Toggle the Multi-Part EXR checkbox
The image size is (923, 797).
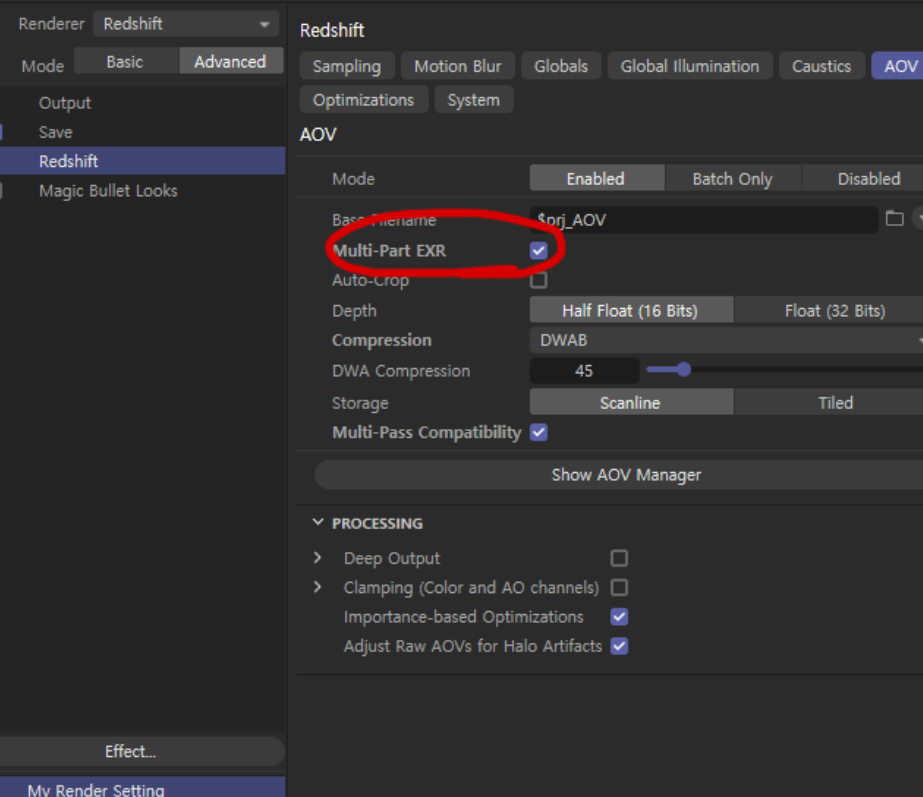click(539, 251)
